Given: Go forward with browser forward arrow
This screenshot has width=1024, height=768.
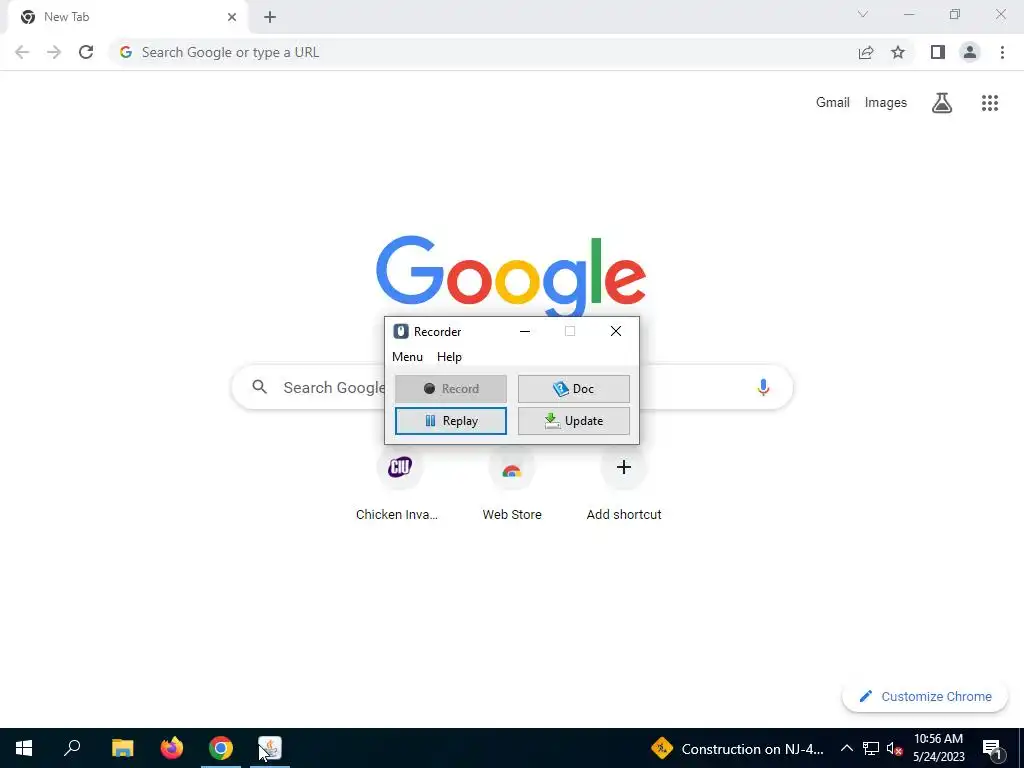Looking at the screenshot, I should pyautogui.click(x=54, y=52).
